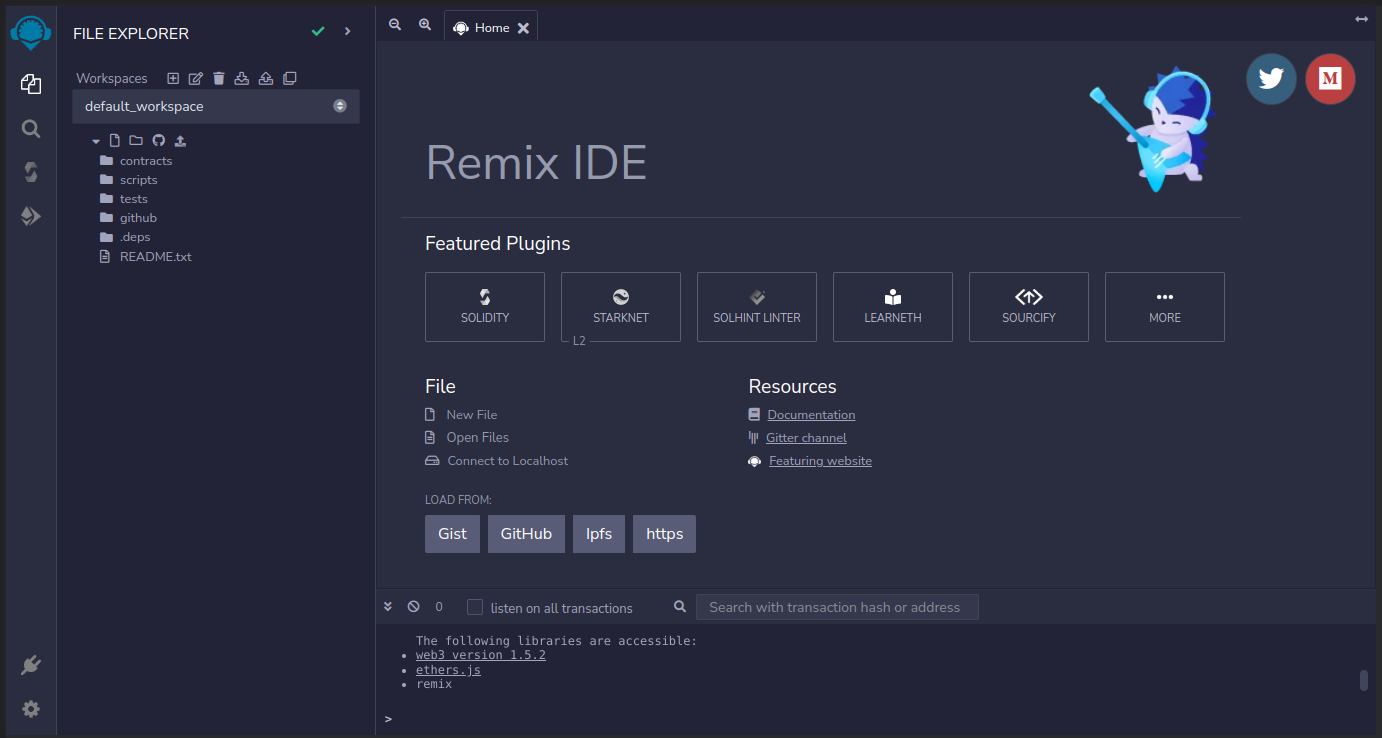Zoom in editor with magnifier plus
The width and height of the screenshot is (1382, 738).
[425, 24]
